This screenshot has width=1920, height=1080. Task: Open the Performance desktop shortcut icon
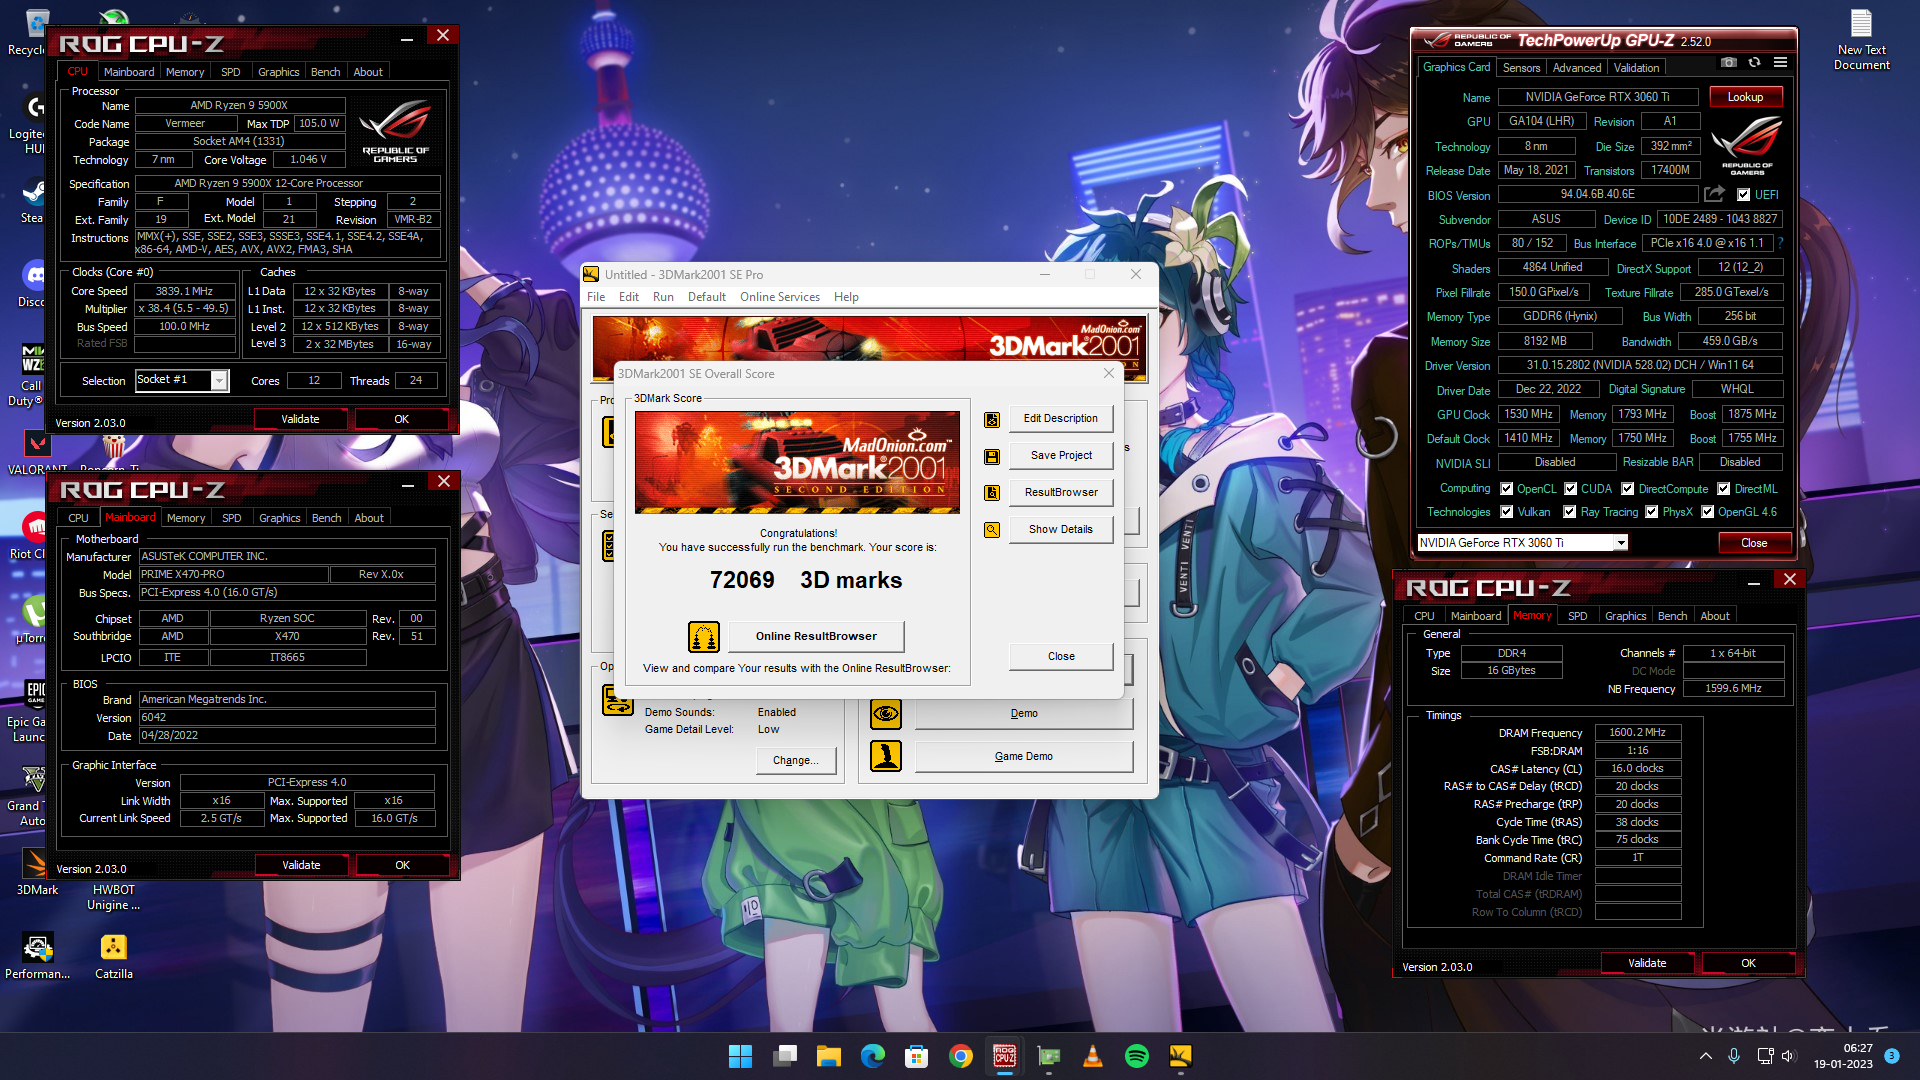tap(38, 956)
